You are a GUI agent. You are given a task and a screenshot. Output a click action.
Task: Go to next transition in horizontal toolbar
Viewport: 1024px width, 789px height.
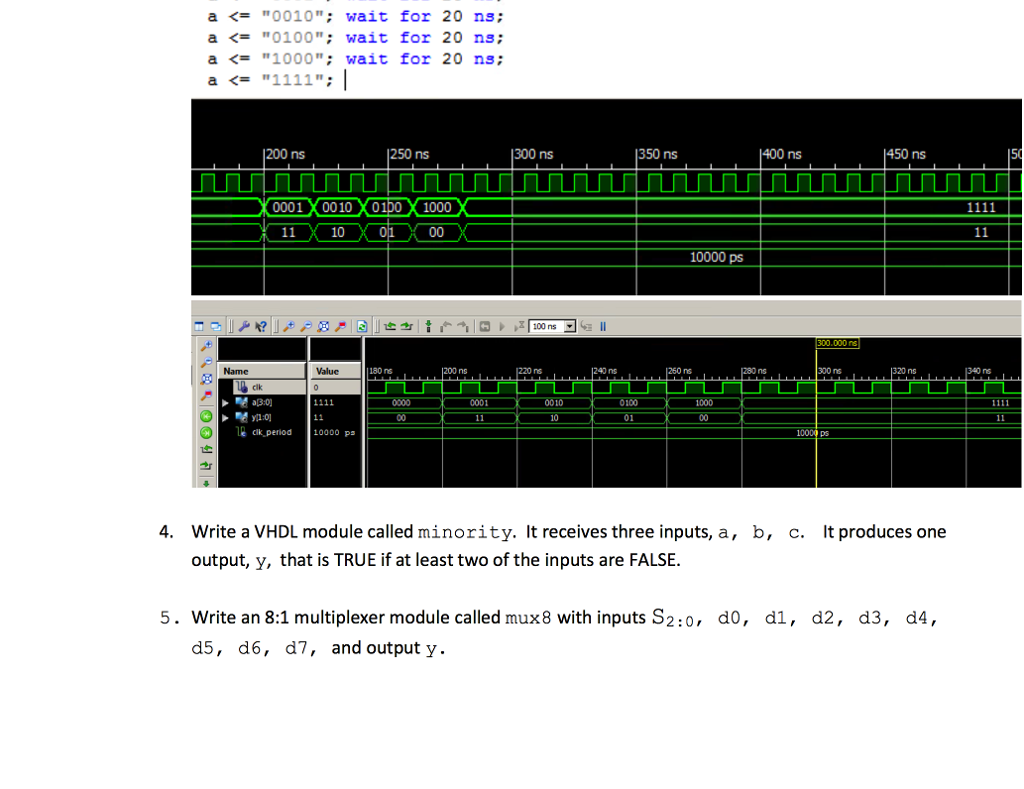406,326
